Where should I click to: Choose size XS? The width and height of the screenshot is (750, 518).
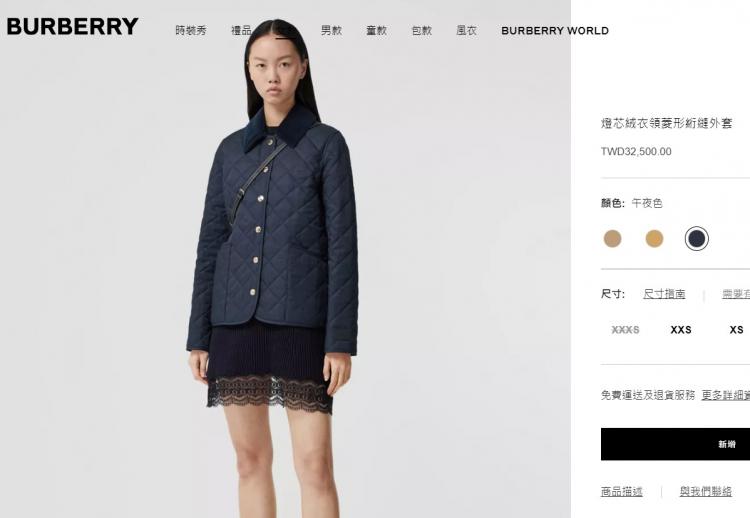[737, 330]
